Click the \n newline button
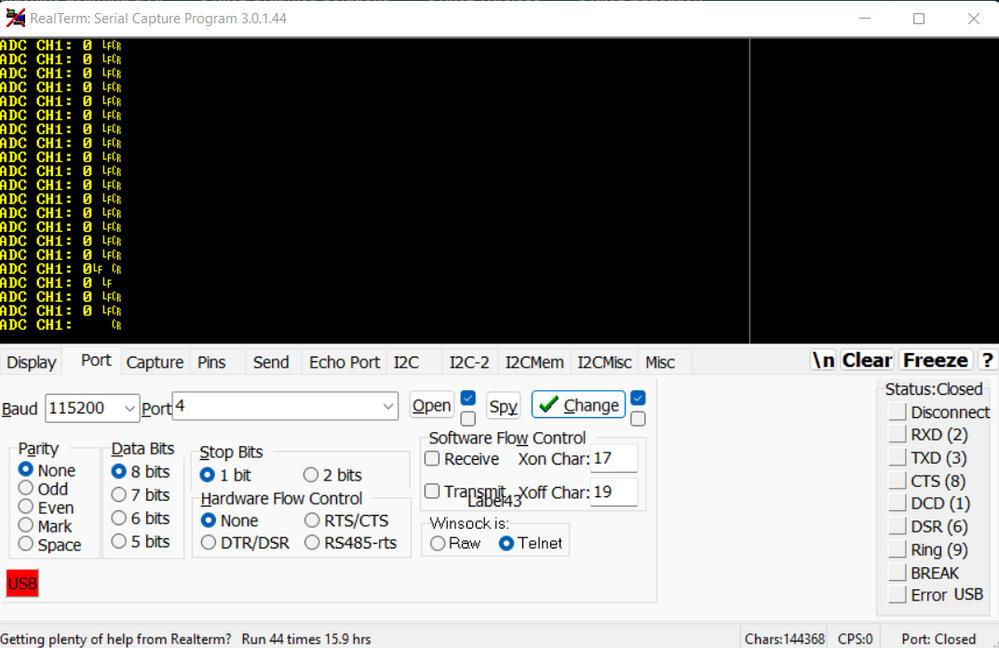Image resolution: width=999 pixels, height=648 pixels. point(823,360)
